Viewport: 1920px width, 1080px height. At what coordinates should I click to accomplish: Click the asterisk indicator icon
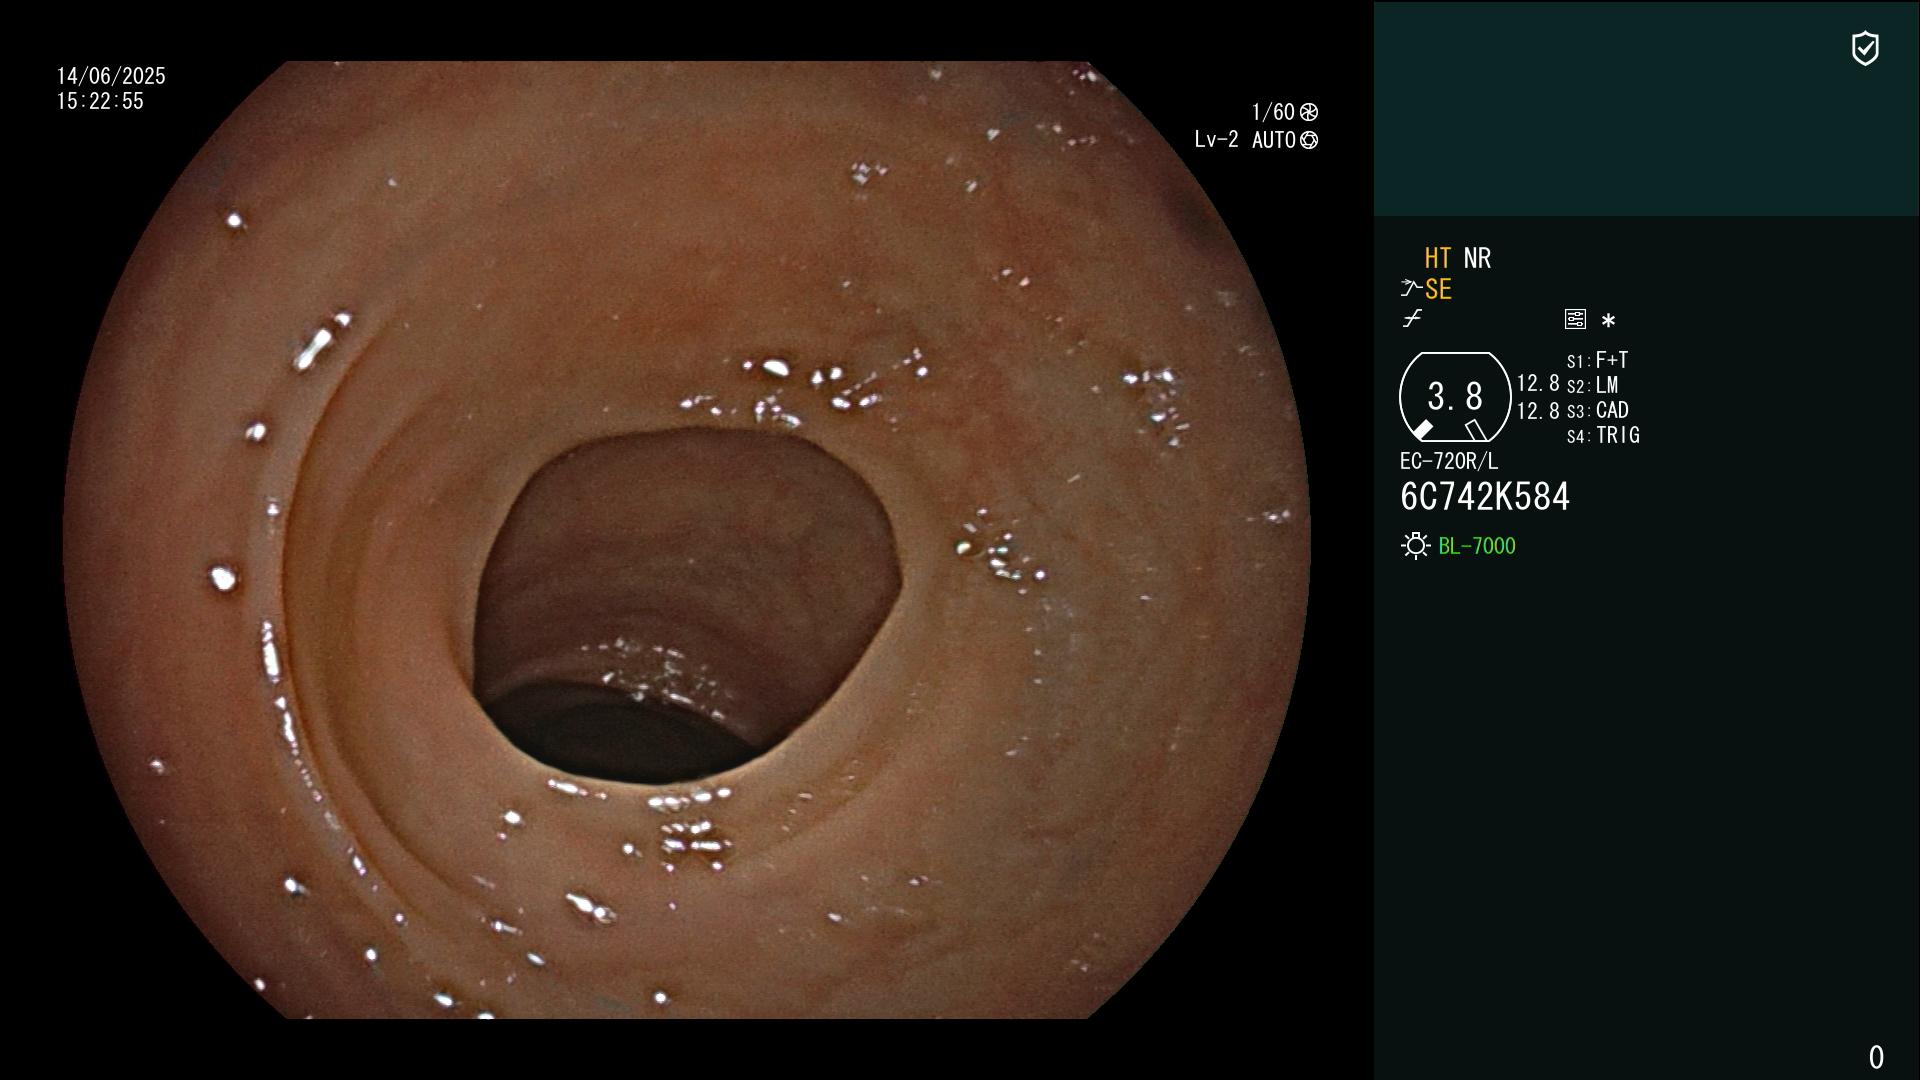[x=1608, y=320]
